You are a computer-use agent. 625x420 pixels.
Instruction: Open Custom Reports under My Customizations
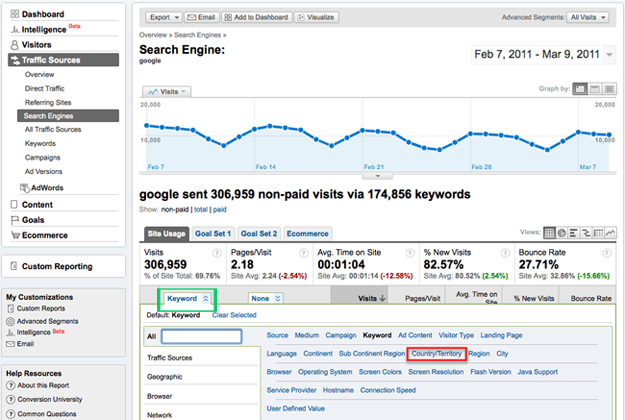click(x=41, y=308)
